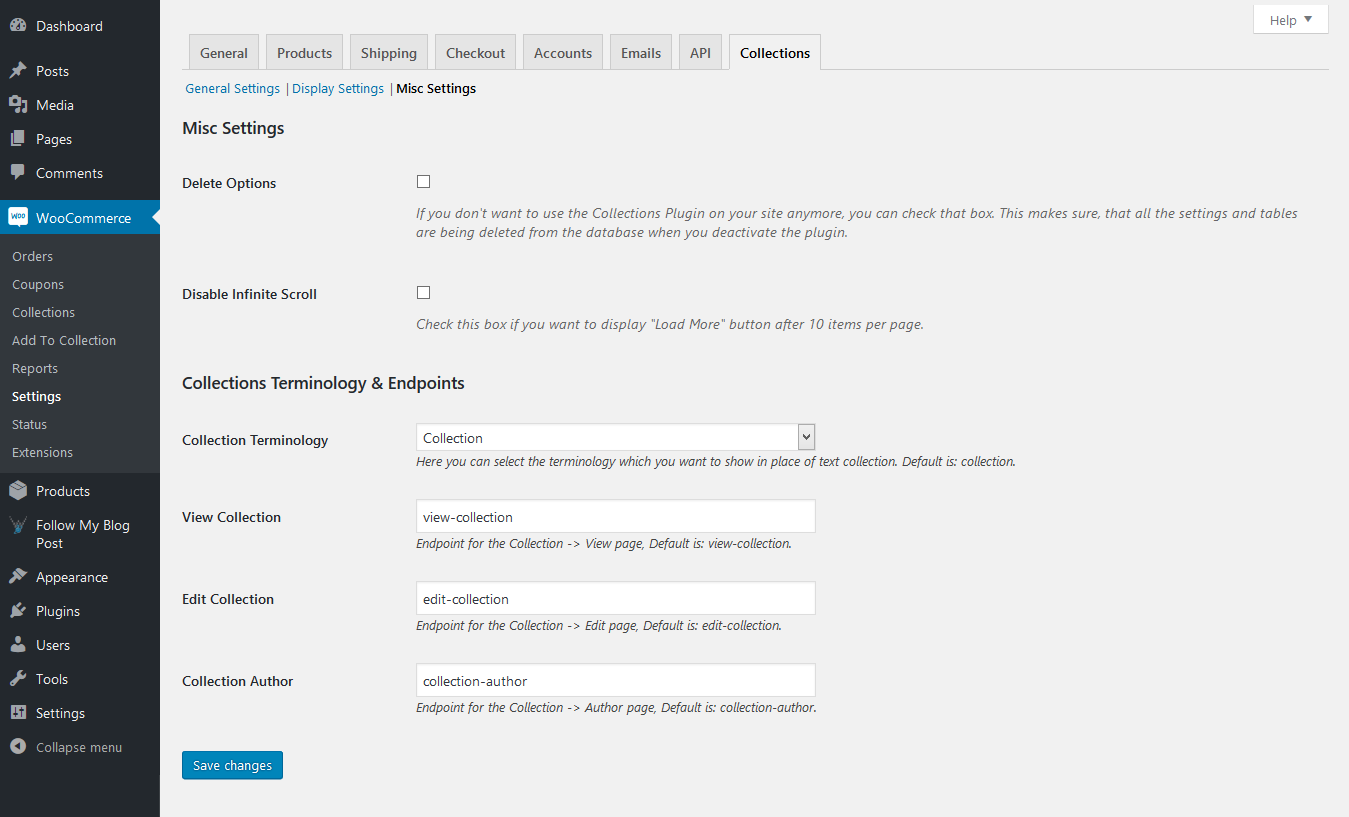Expand the Help dropdown panel
This screenshot has width=1349, height=817.
(x=1290, y=20)
